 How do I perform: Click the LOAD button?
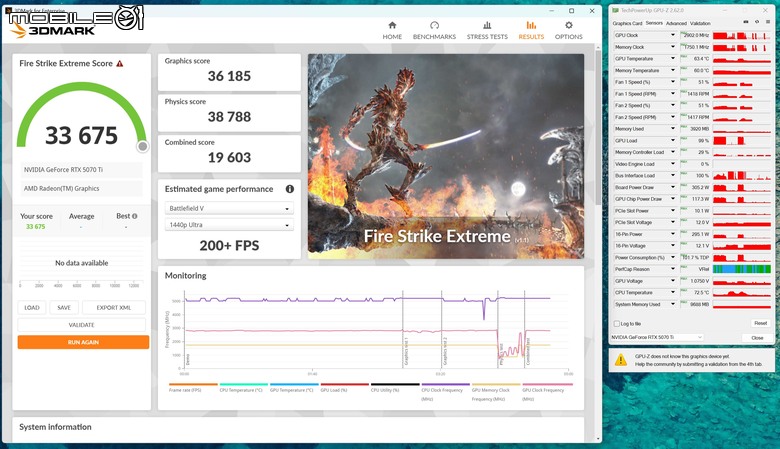pyautogui.click(x=32, y=308)
